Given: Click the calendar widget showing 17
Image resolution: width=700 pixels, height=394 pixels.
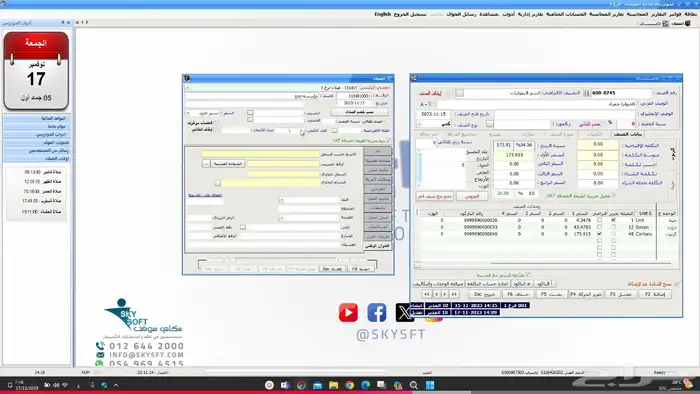Looking at the screenshot, I should click(36, 71).
